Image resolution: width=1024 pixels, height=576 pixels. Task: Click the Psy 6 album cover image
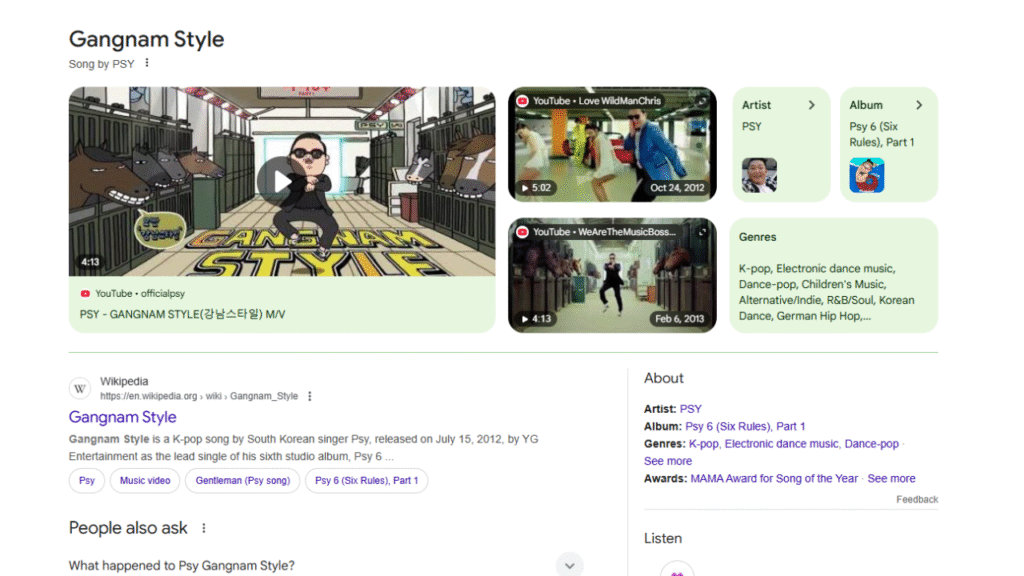867,175
